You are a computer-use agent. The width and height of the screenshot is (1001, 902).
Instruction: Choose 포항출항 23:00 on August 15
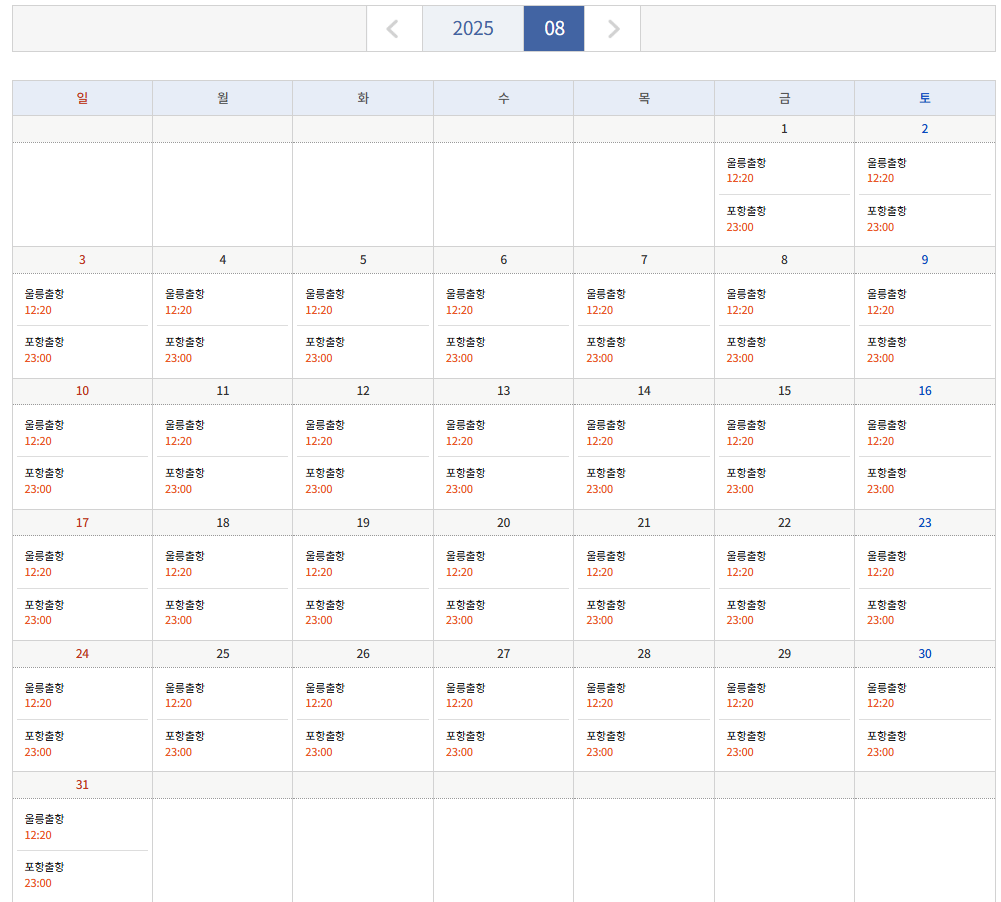(x=746, y=481)
